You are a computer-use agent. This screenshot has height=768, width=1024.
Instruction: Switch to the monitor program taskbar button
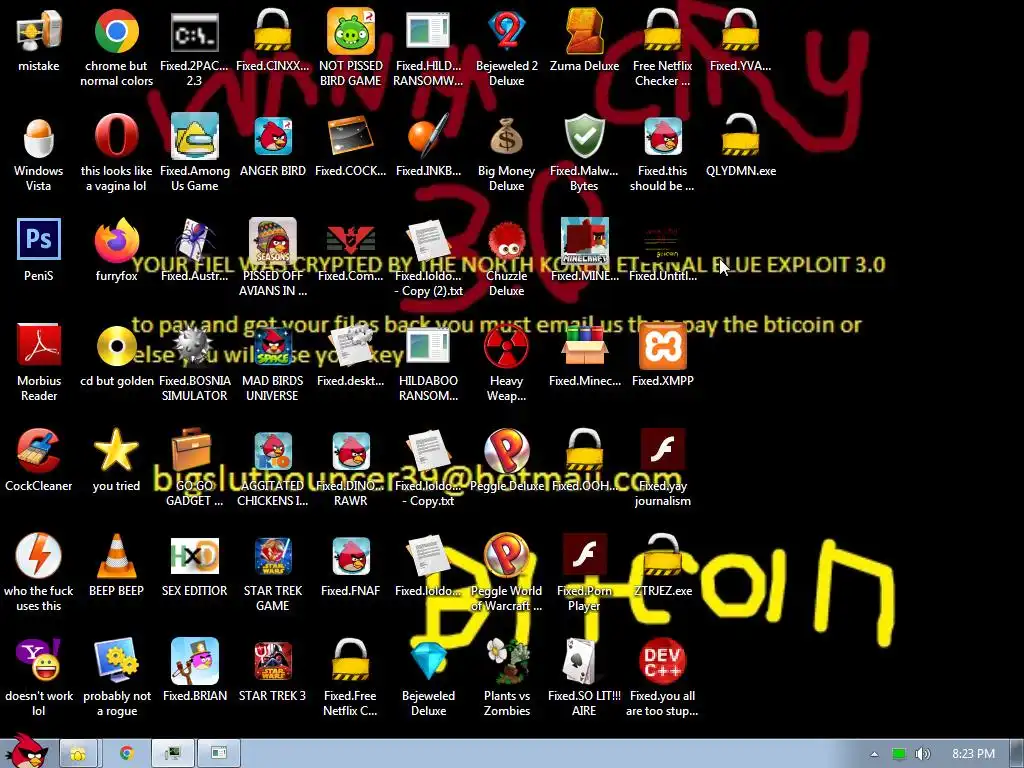173,754
